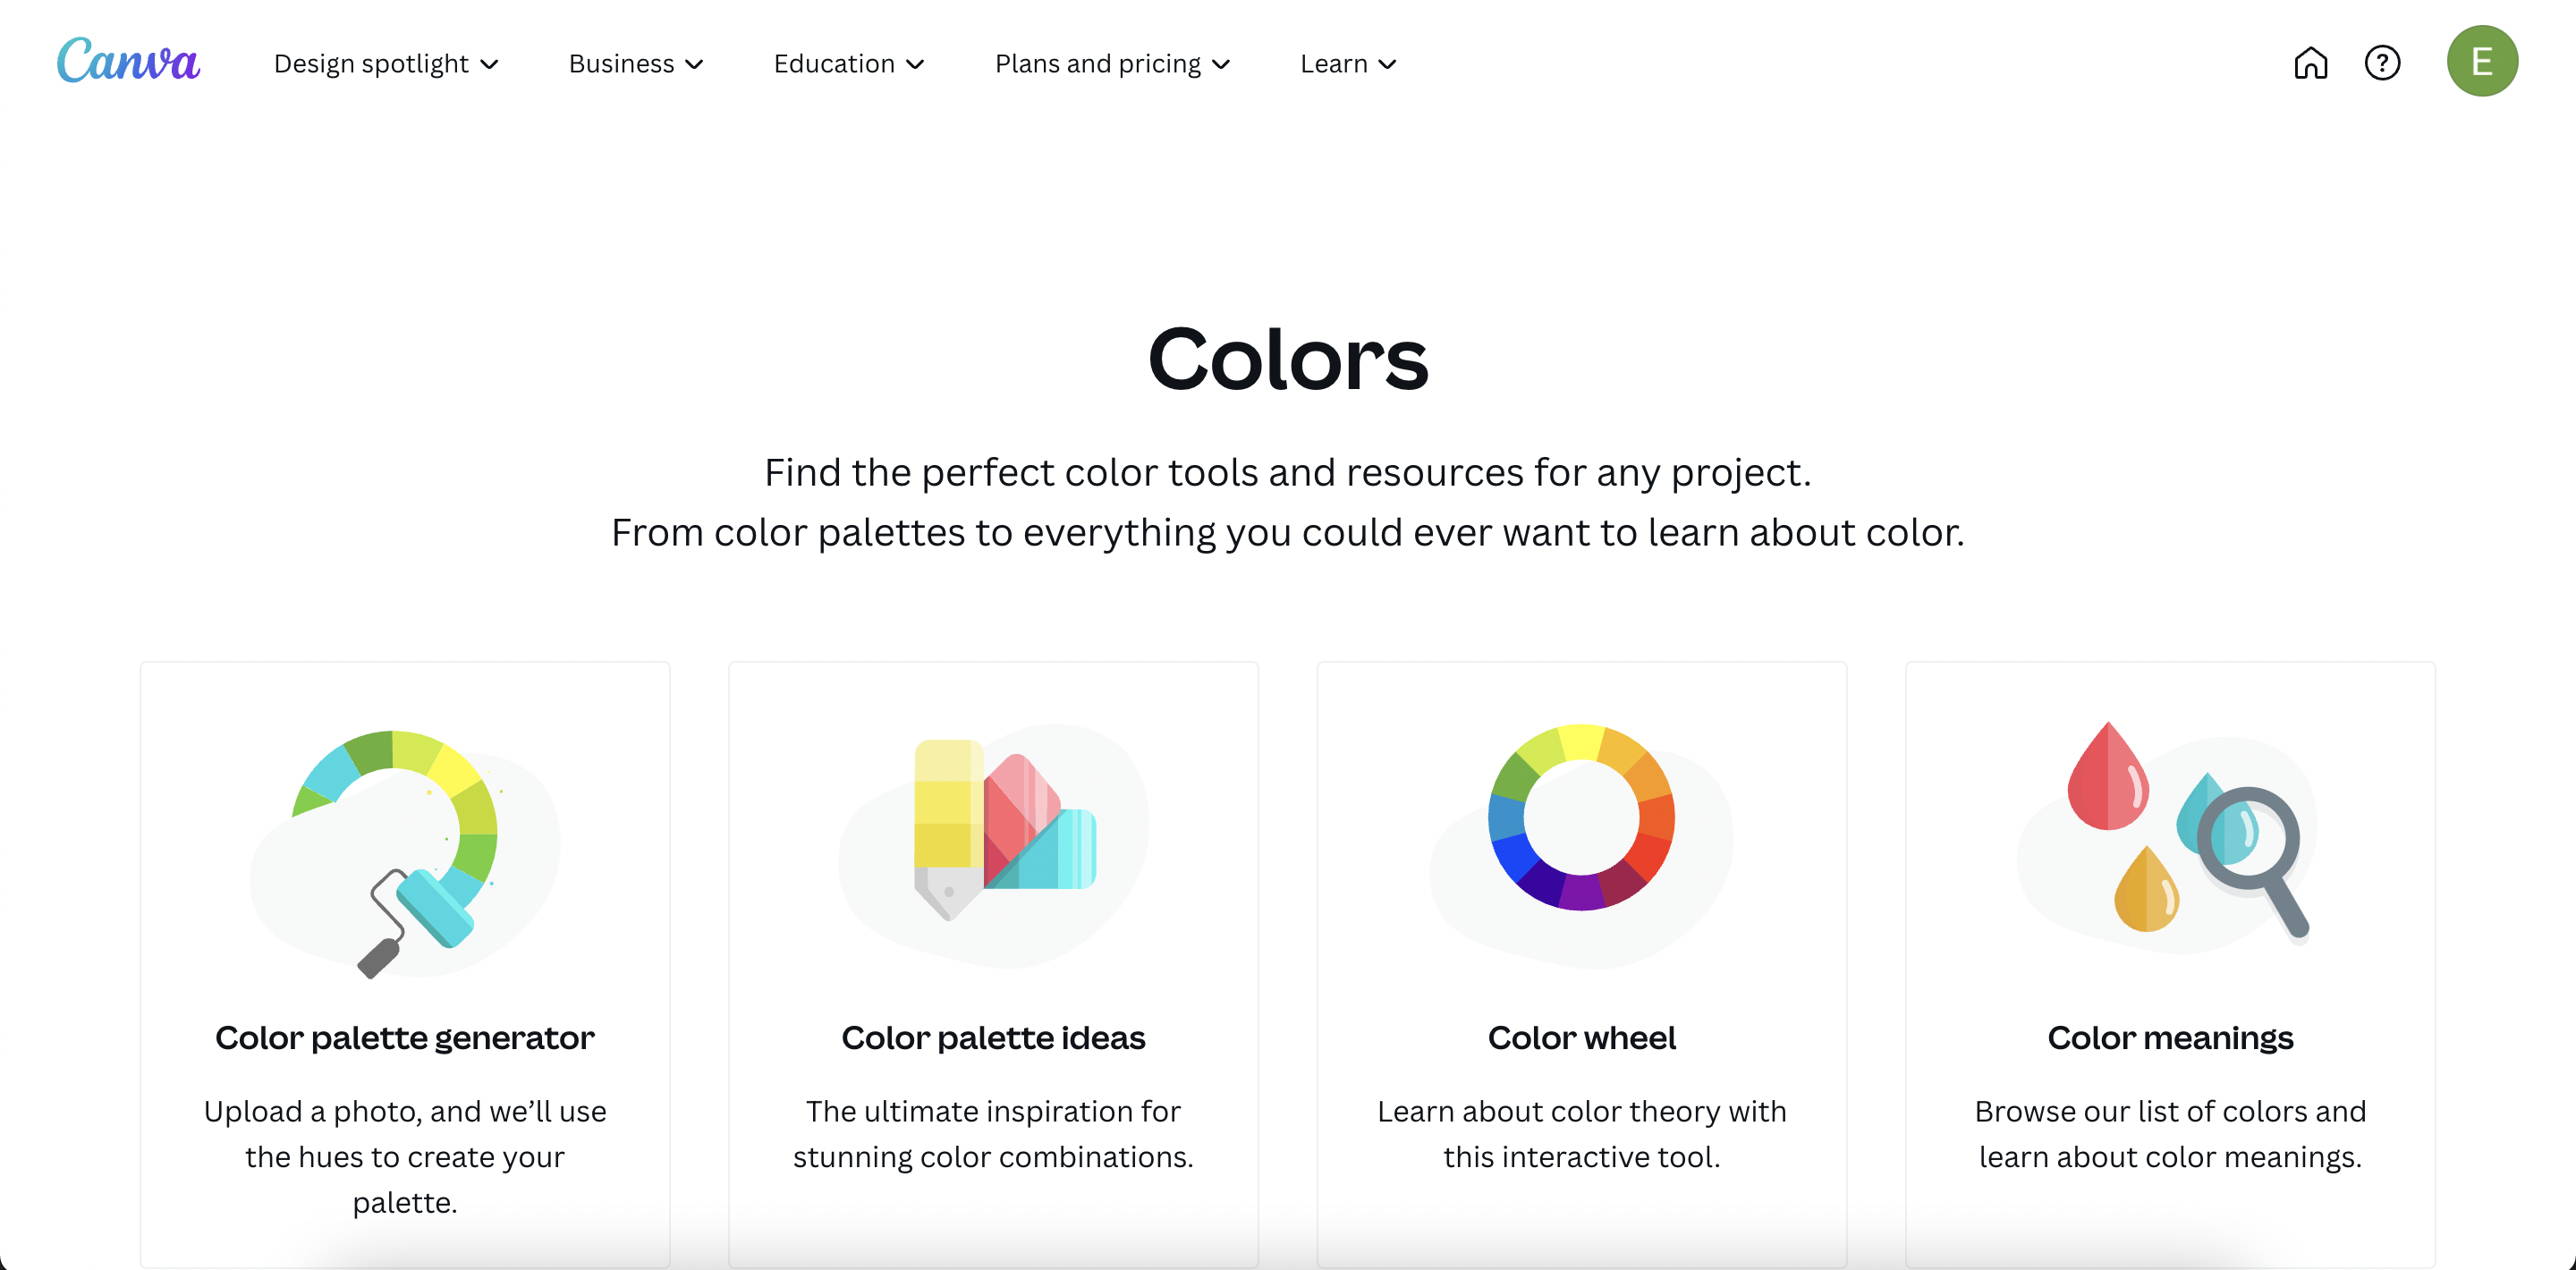Click the green profile avatar
Viewport: 2576px width, 1270px height.
2481,61
